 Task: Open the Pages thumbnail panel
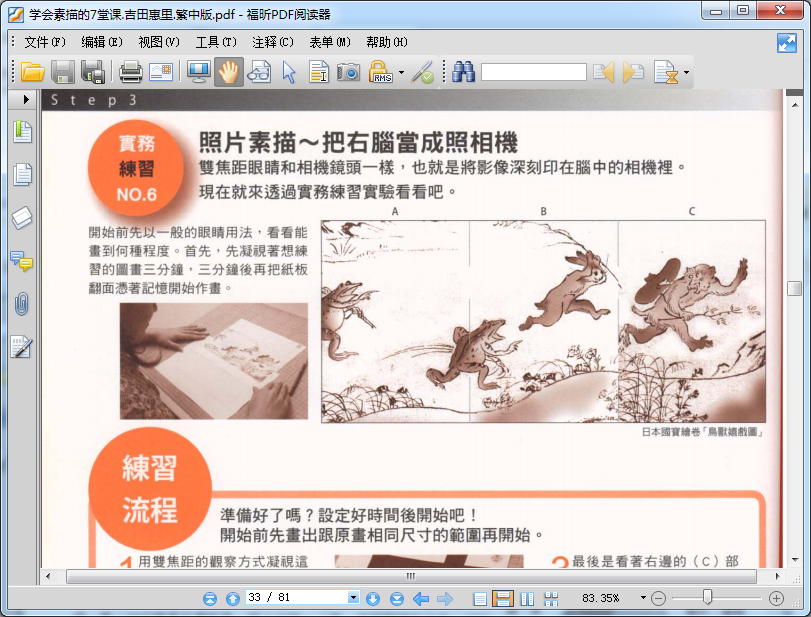[22, 174]
